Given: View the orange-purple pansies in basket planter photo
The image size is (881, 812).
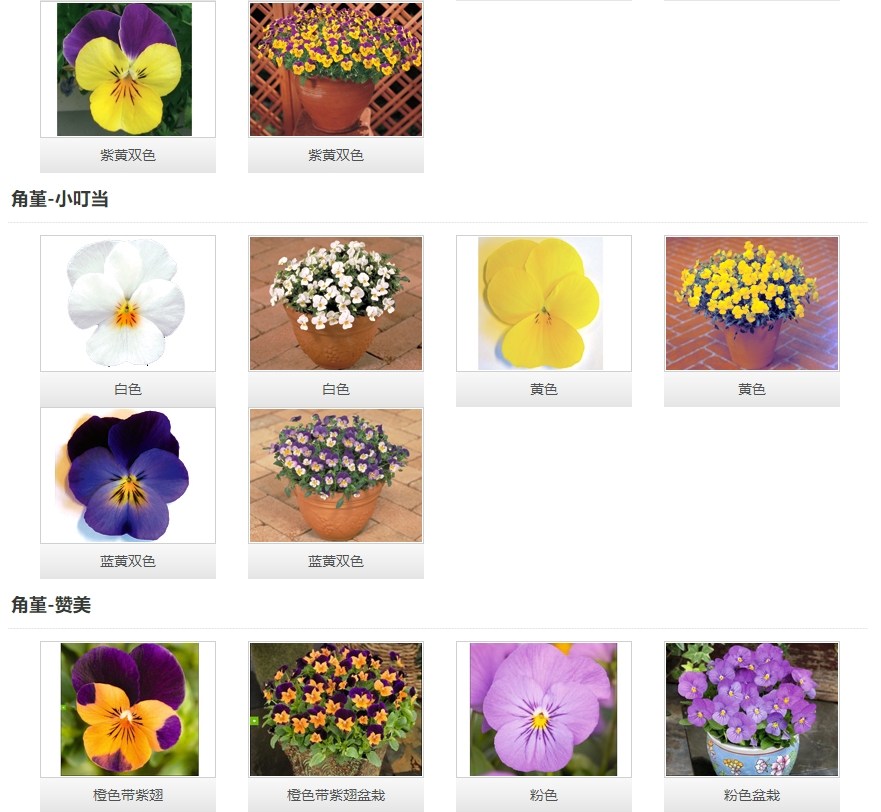Looking at the screenshot, I should click(335, 709).
